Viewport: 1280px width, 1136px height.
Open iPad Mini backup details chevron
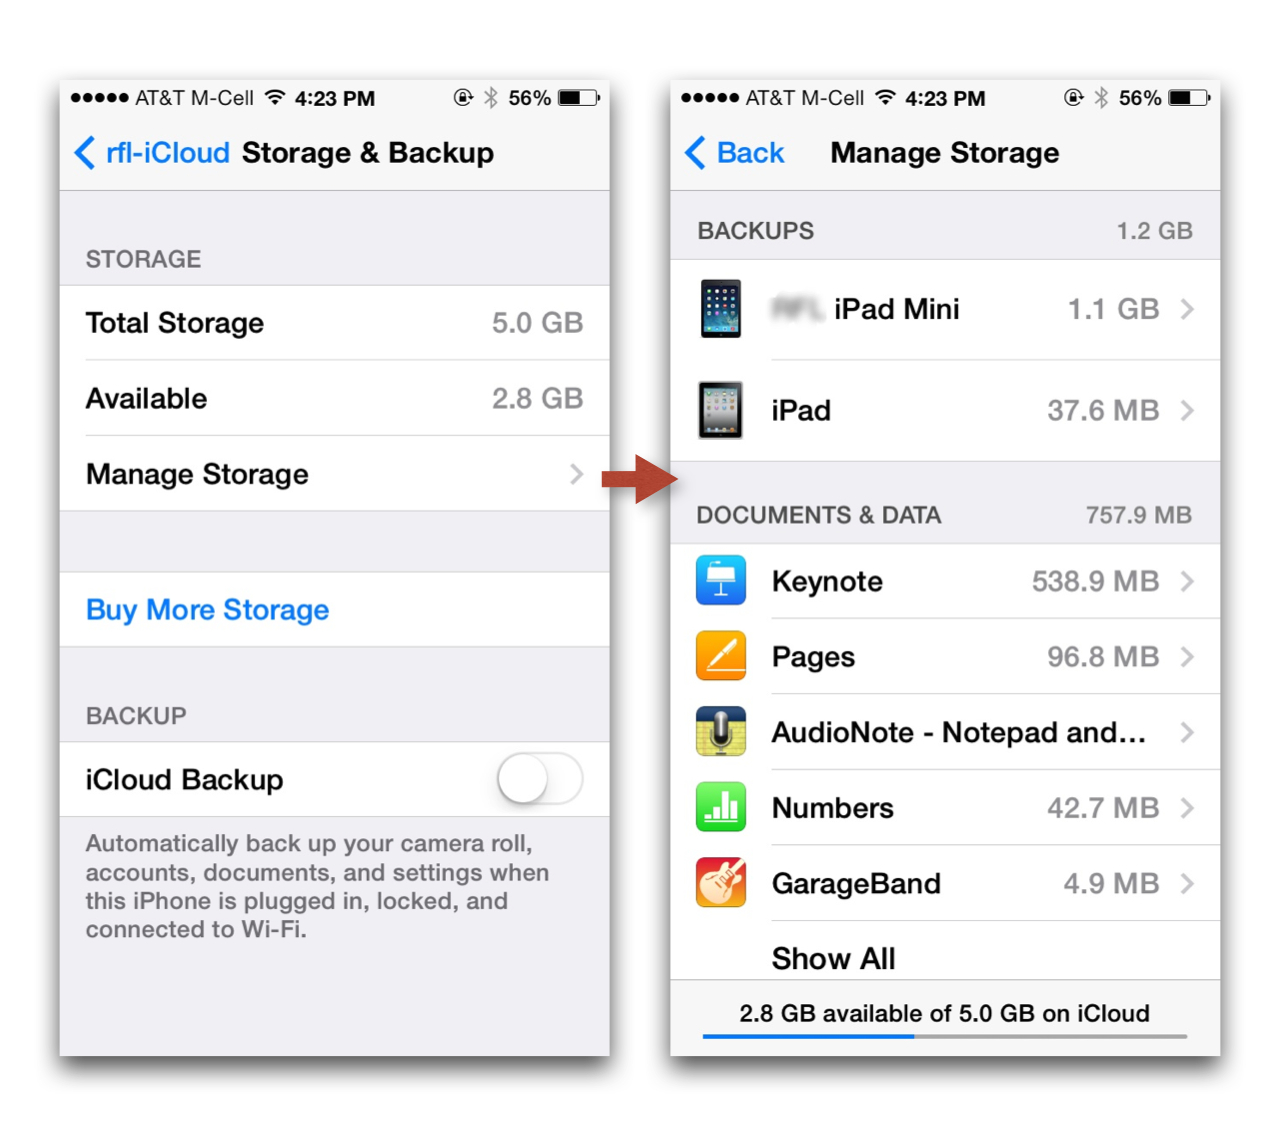coord(1187,309)
